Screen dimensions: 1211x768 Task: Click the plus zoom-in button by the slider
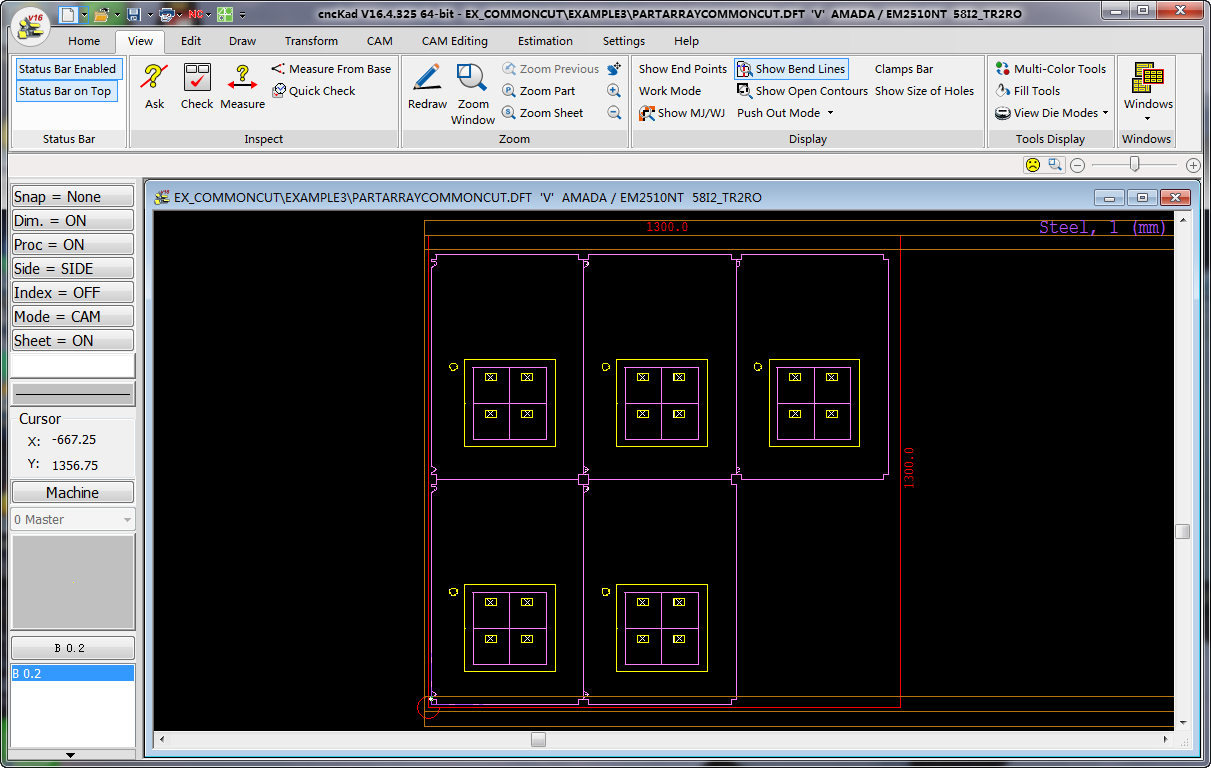click(x=1193, y=165)
